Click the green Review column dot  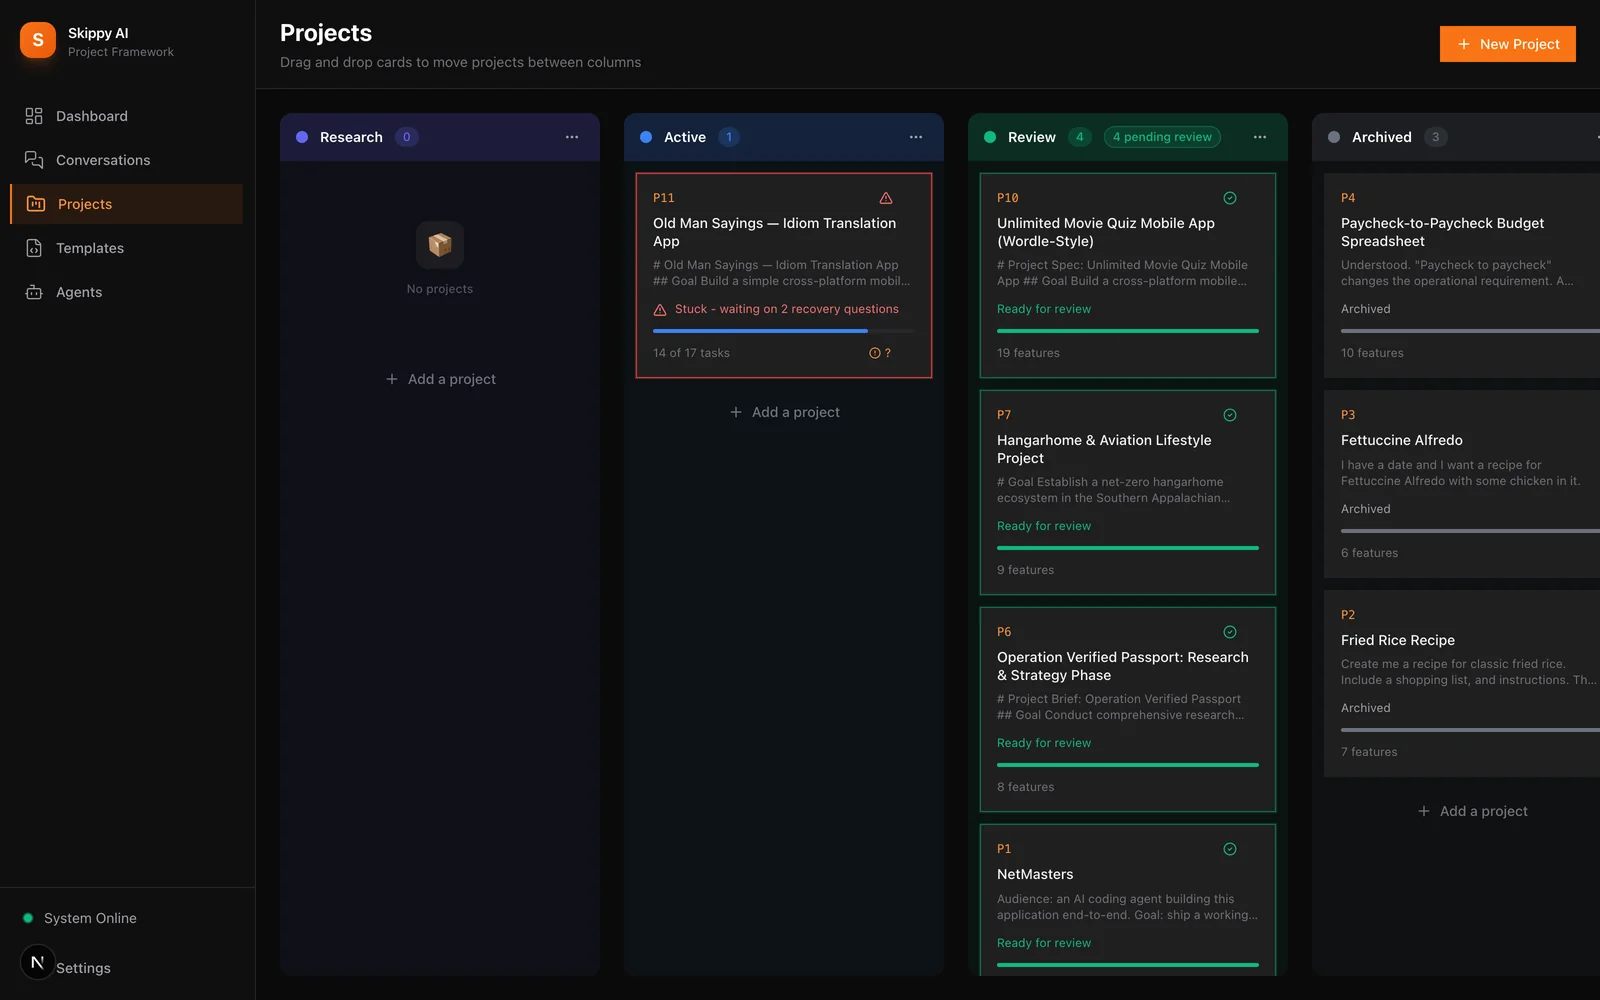[990, 137]
